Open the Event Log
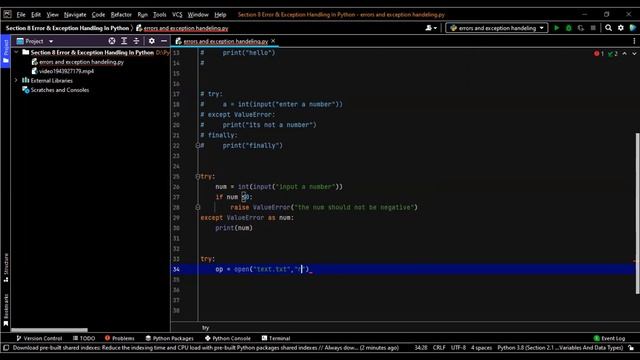This screenshot has width=640, height=360. pos(609,338)
